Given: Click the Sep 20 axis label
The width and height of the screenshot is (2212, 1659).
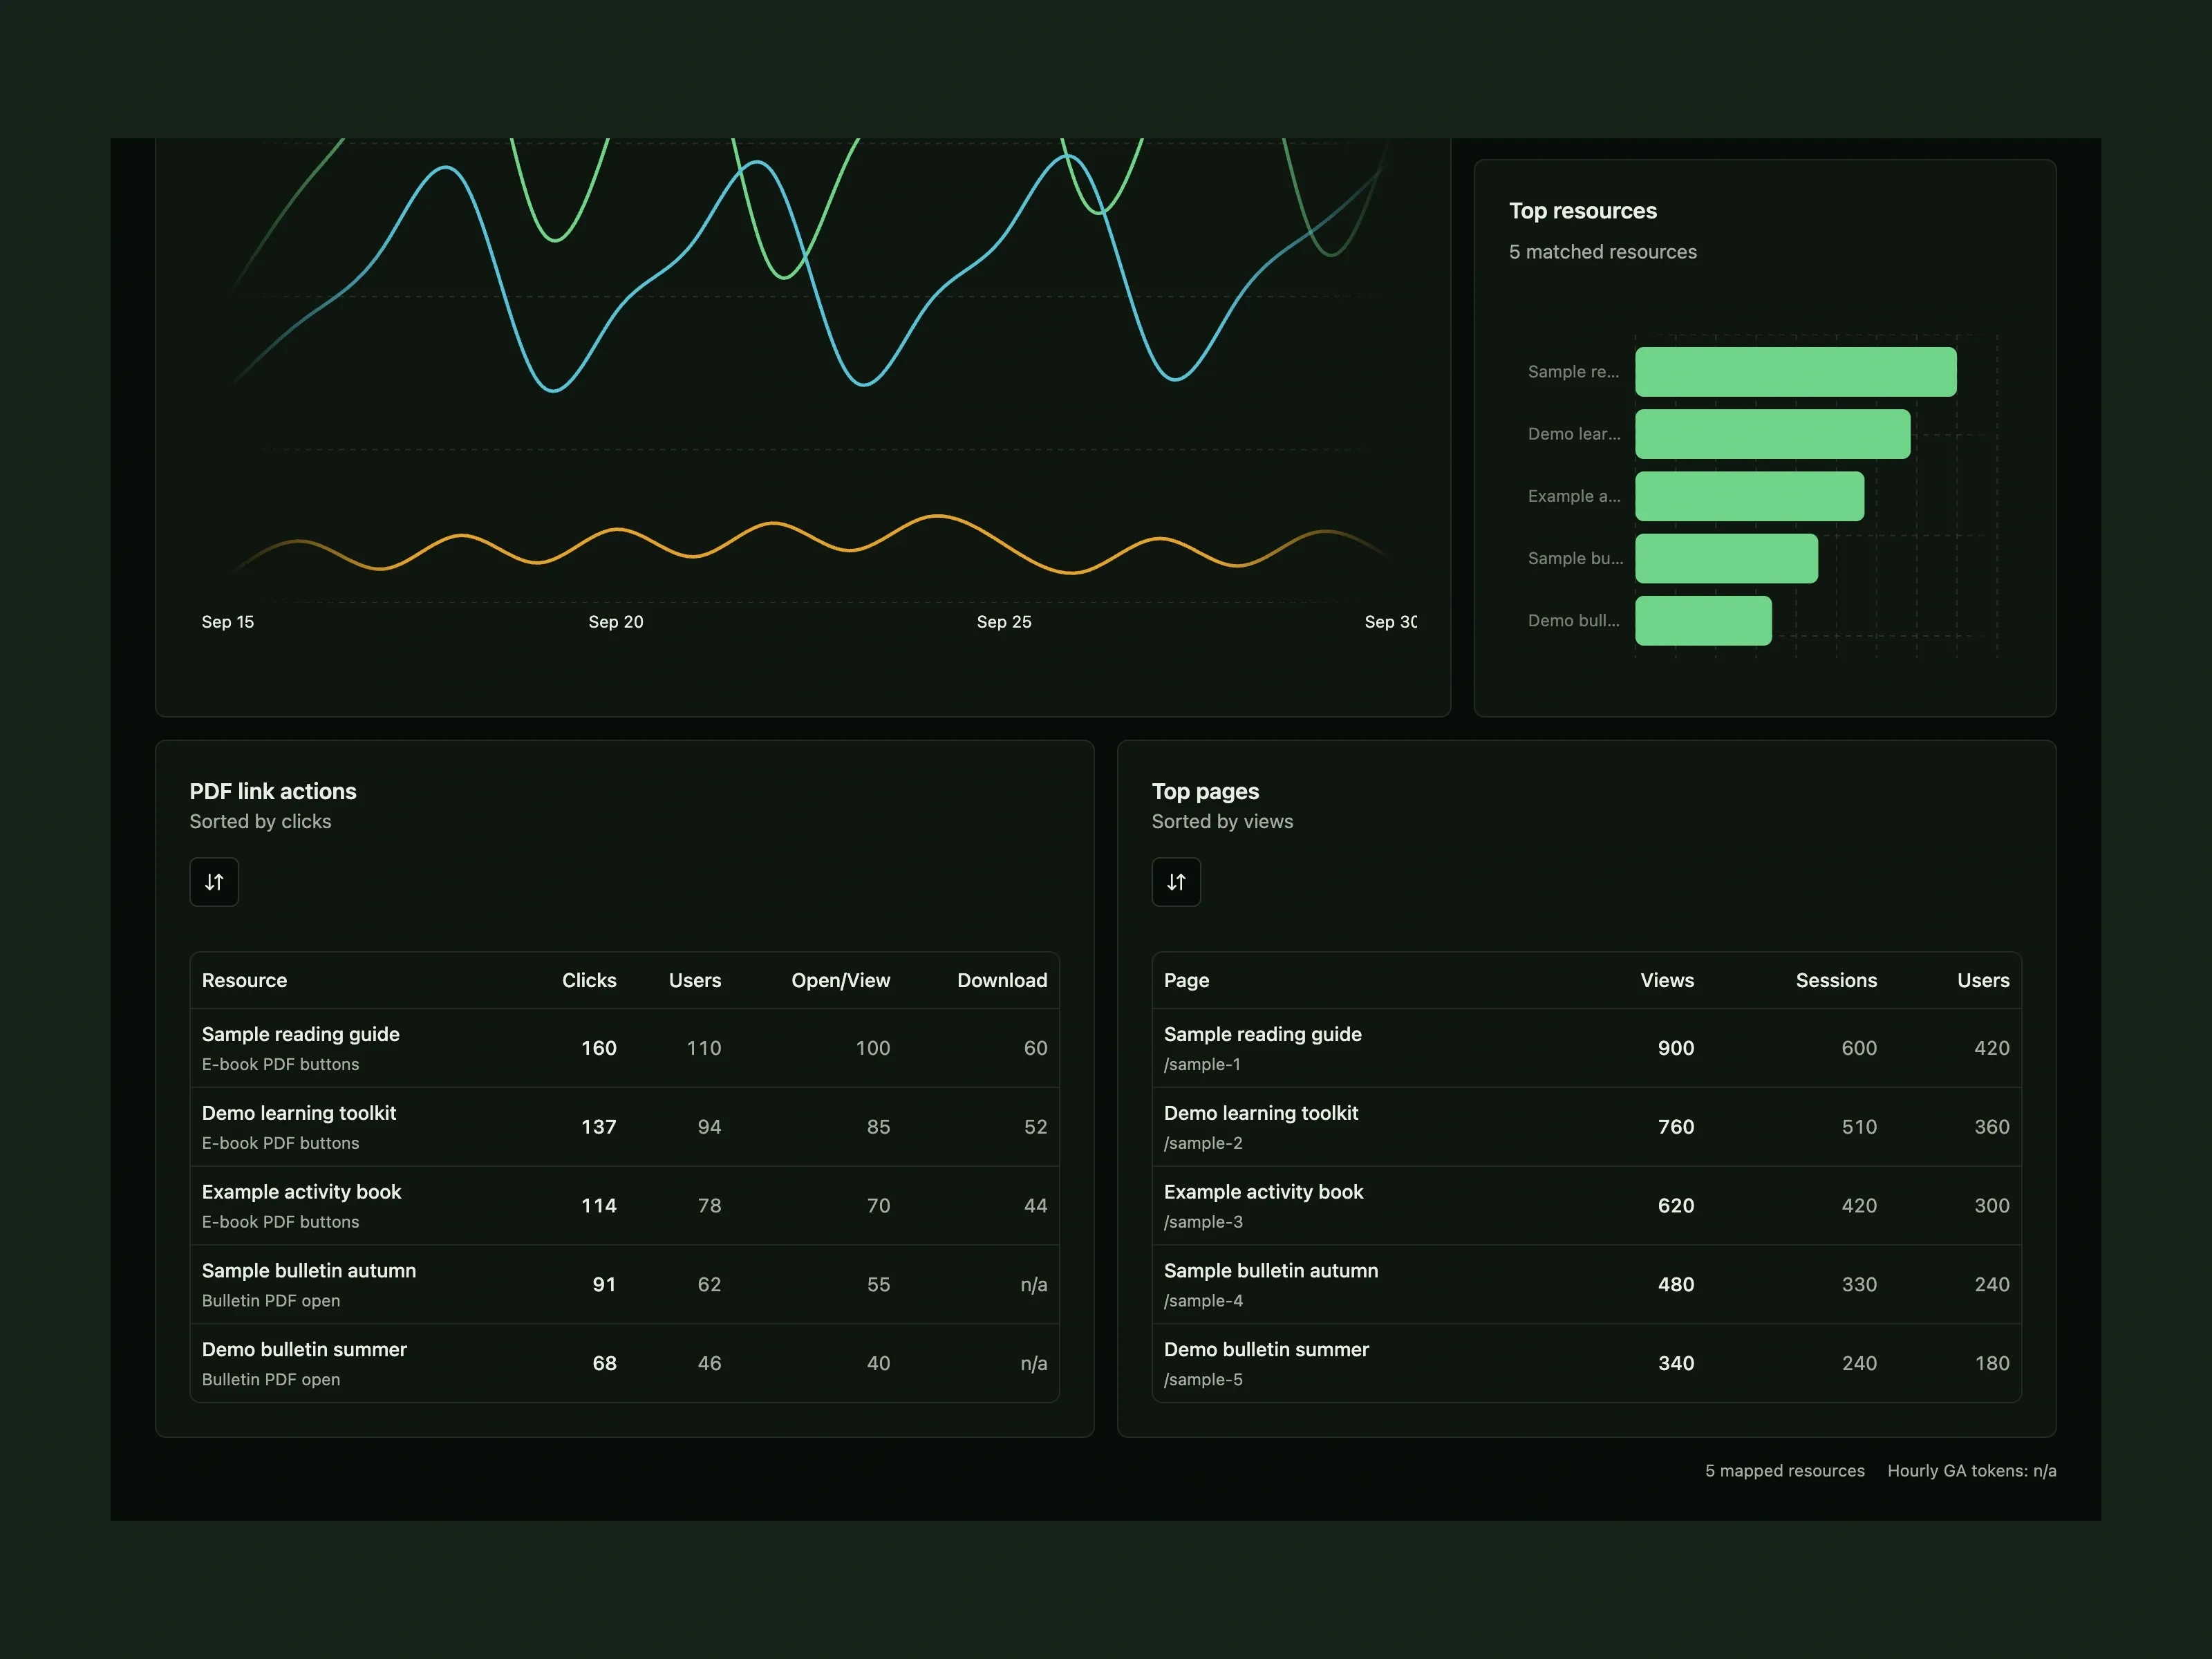Looking at the screenshot, I should click(616, 622).
